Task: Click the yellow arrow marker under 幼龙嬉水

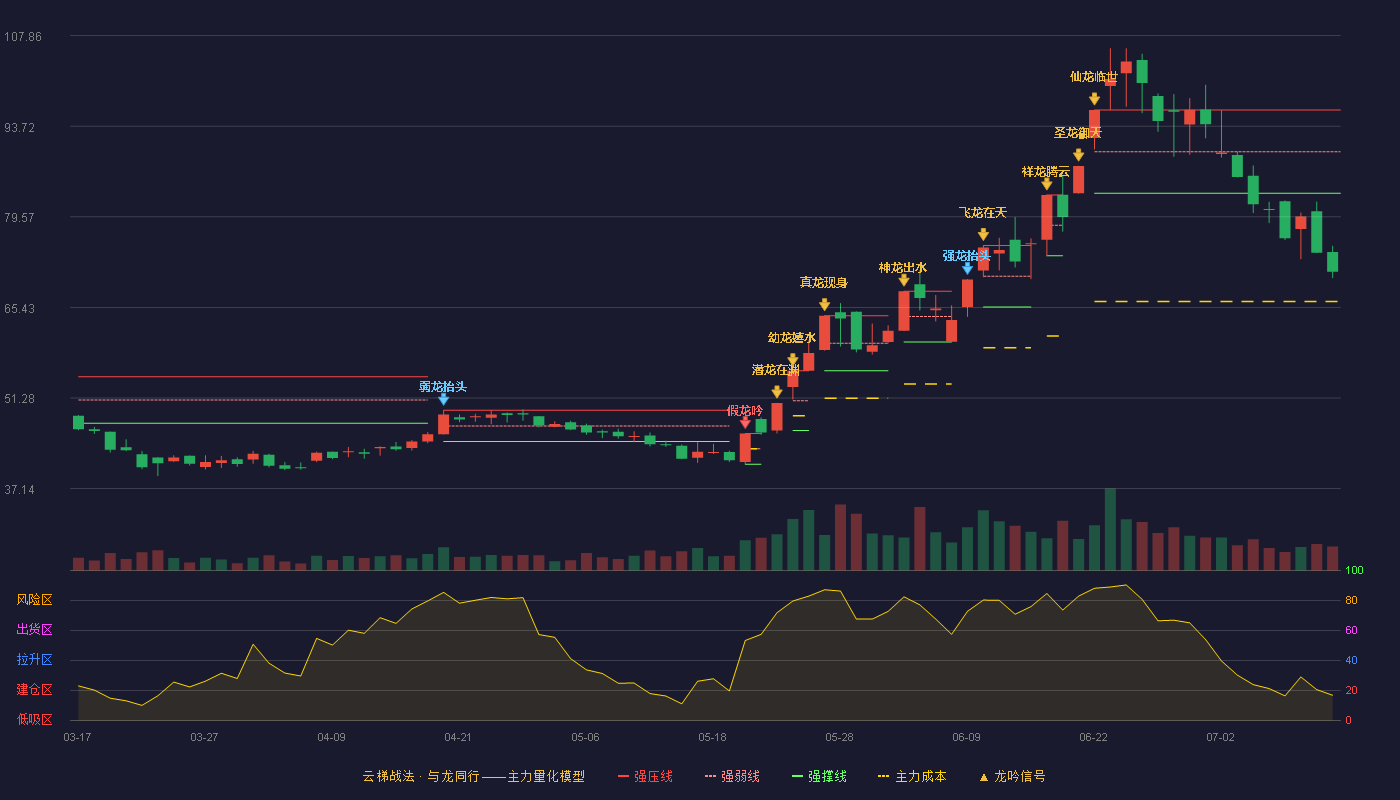Action: pos(793,360)
